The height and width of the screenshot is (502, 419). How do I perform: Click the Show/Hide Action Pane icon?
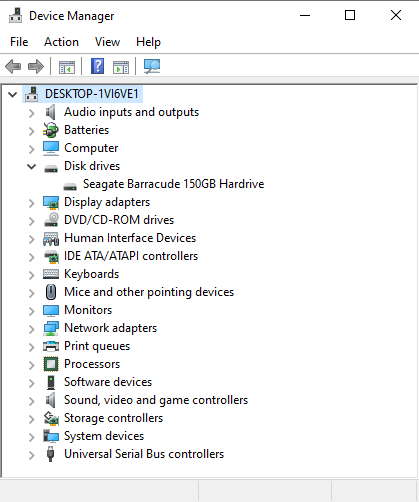coord(121,67)
